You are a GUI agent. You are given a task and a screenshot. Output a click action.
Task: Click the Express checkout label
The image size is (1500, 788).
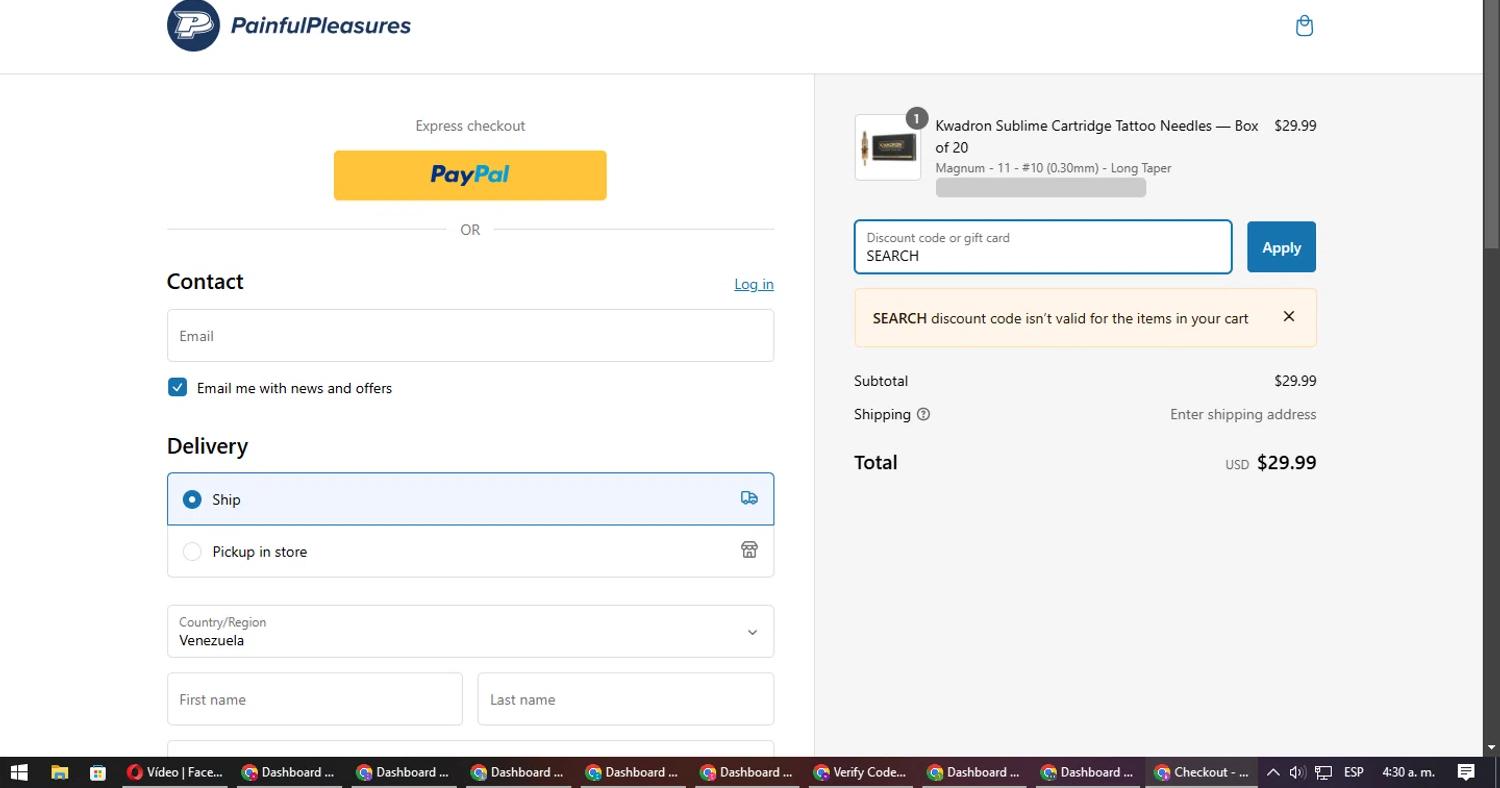470,126
